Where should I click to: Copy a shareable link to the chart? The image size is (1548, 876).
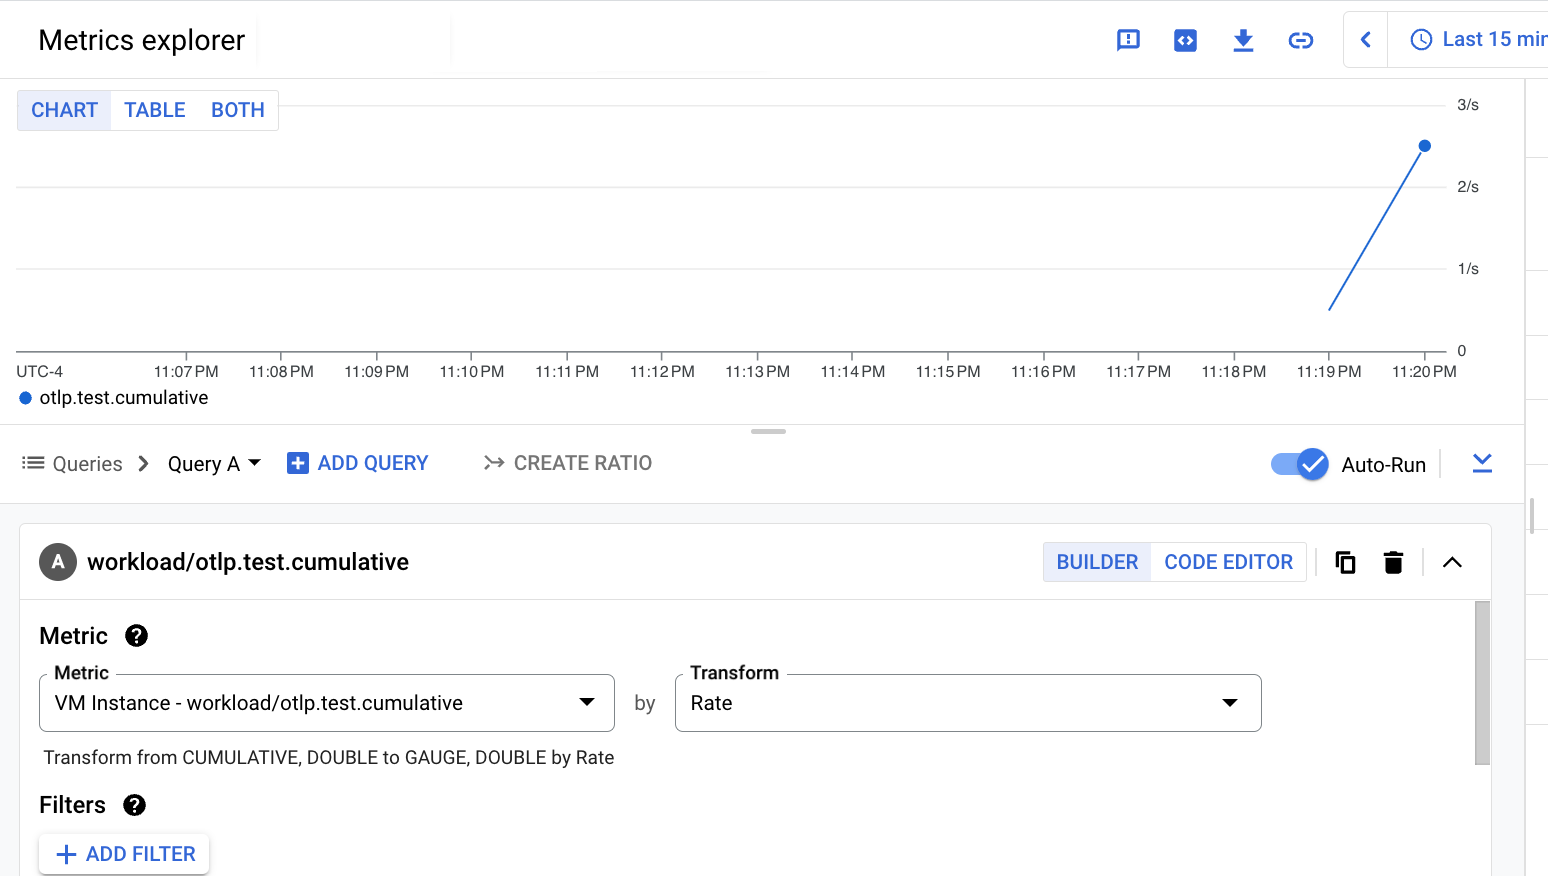click(1301, 40)
